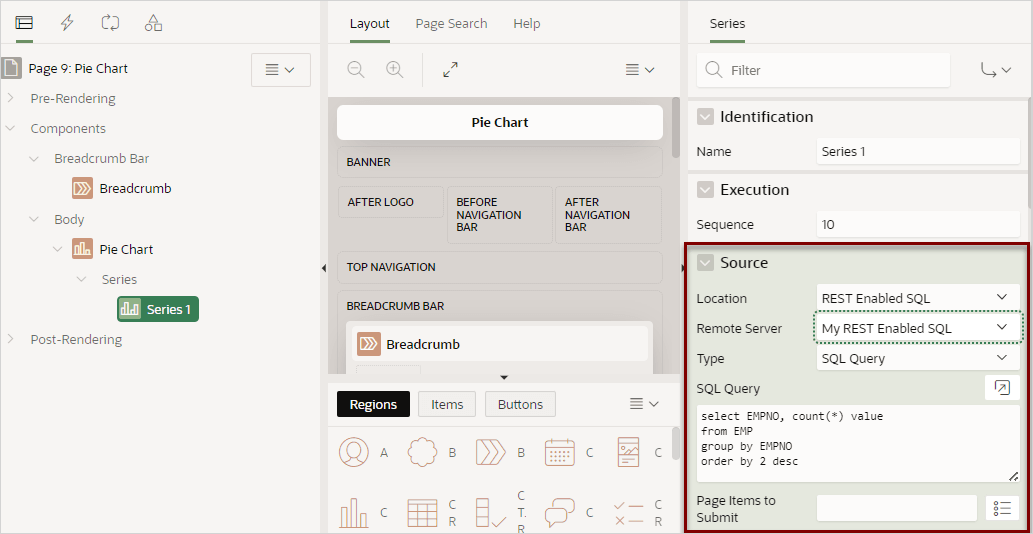Viewport: 1033px width, 534px height.
Task: Collapse the Series tree node
Action: 82,279
